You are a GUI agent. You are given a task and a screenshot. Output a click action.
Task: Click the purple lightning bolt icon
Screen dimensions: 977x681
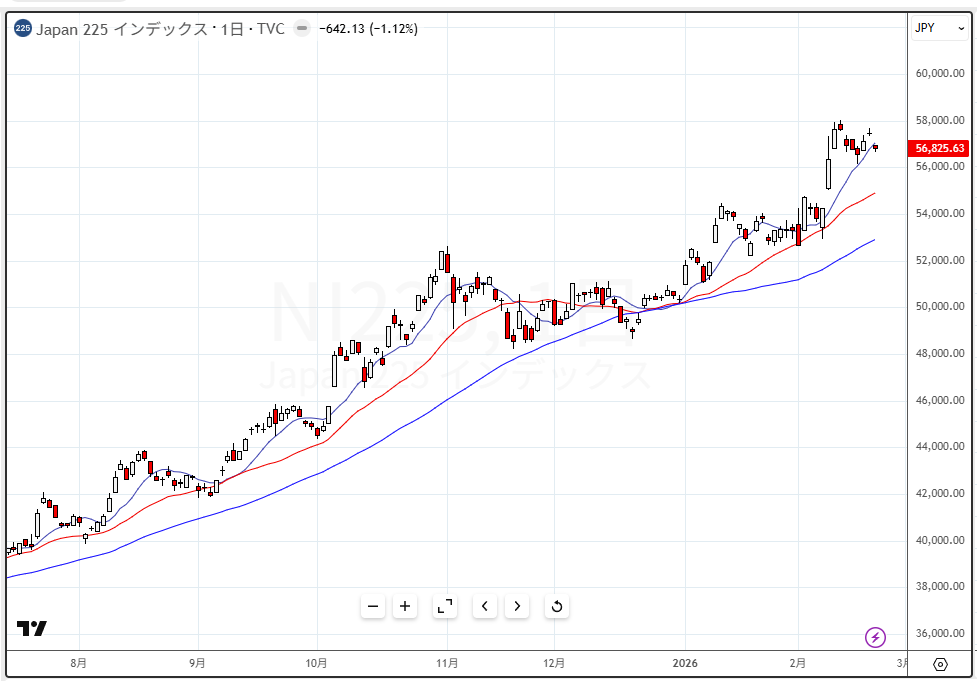pos(875,637)
